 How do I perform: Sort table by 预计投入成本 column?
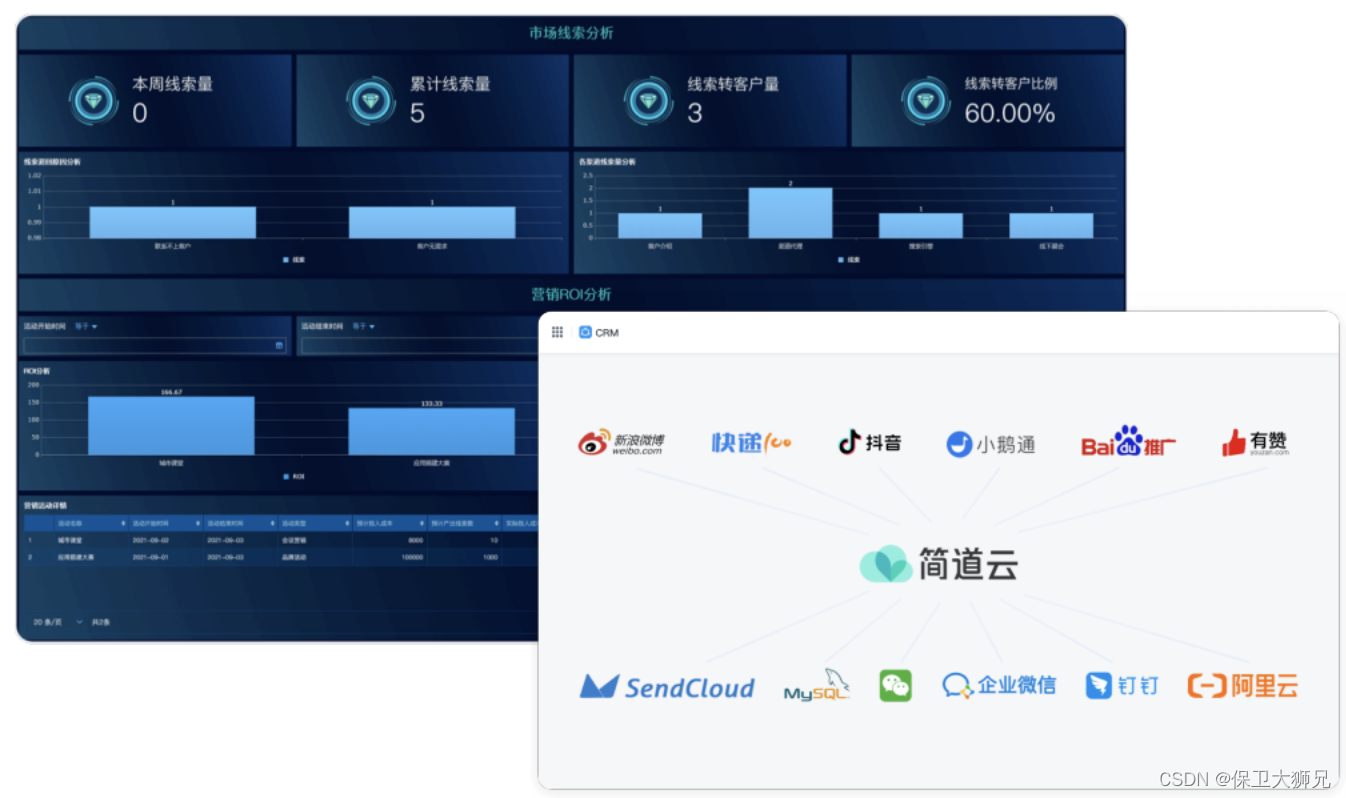(x=423, y=523)
